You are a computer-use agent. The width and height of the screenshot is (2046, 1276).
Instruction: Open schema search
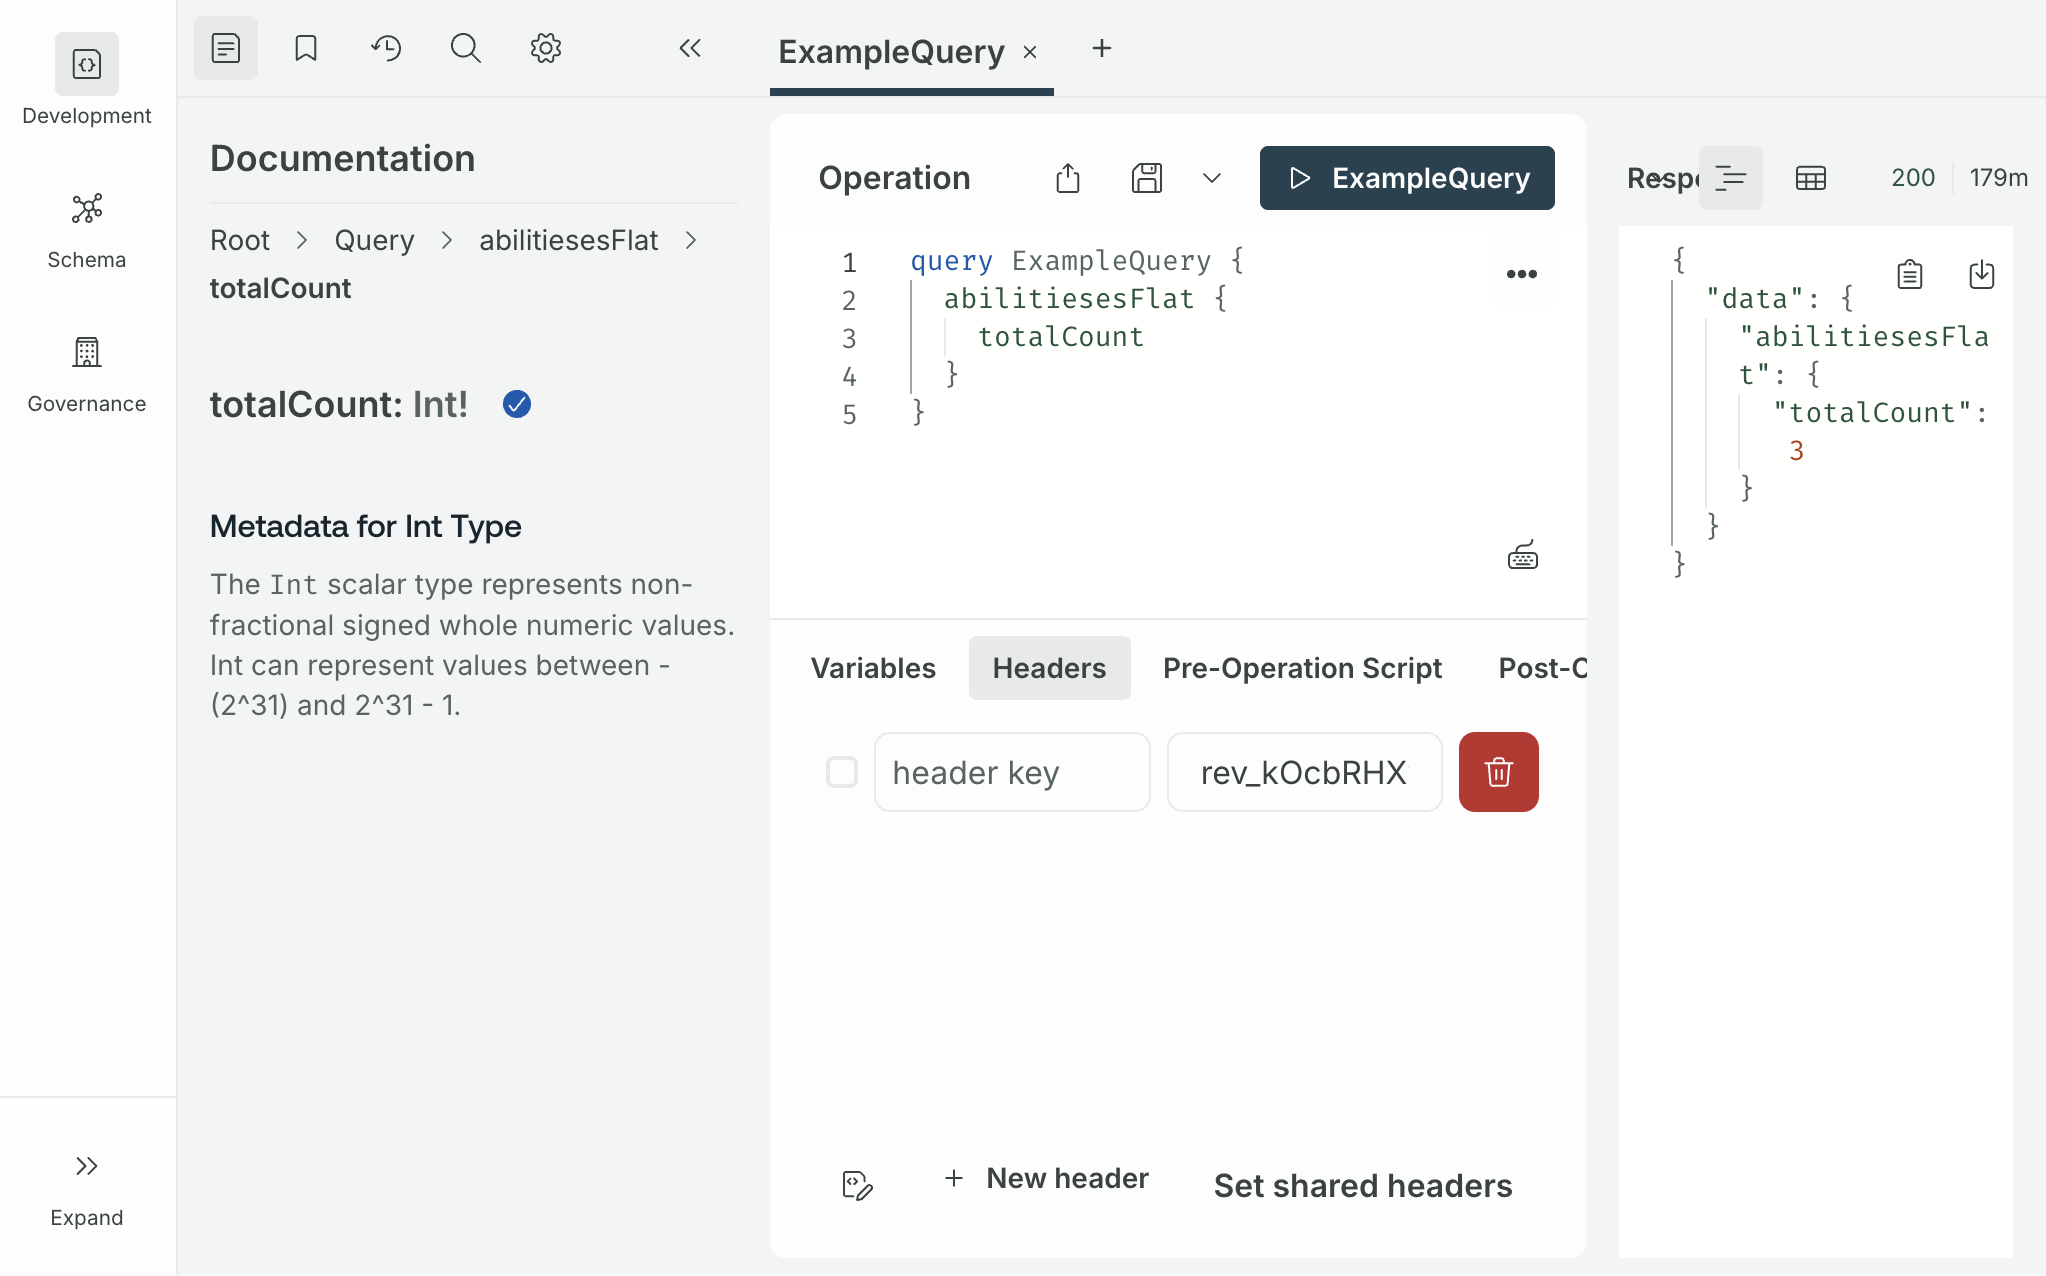pos(465,47)
